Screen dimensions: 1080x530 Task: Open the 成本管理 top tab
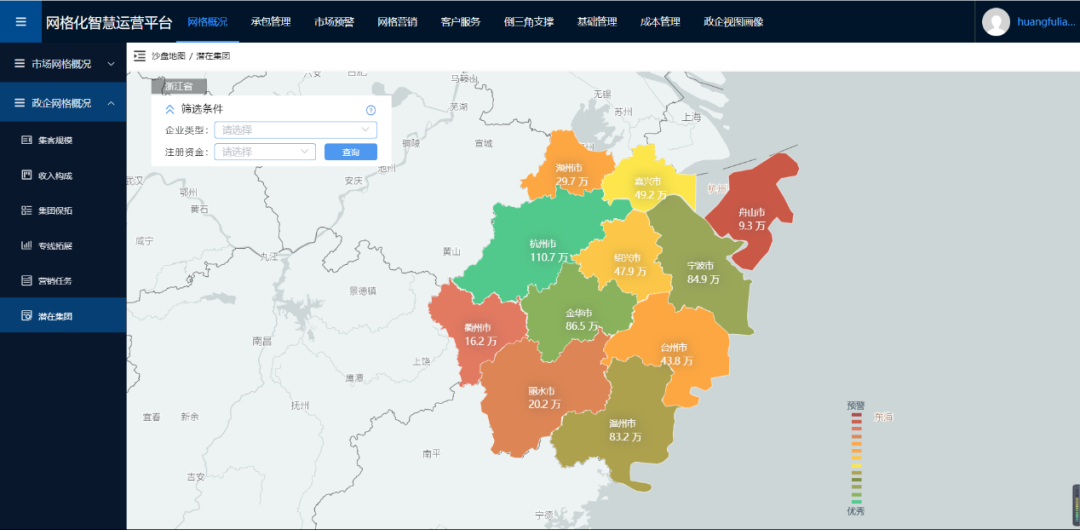click(660, 22)
